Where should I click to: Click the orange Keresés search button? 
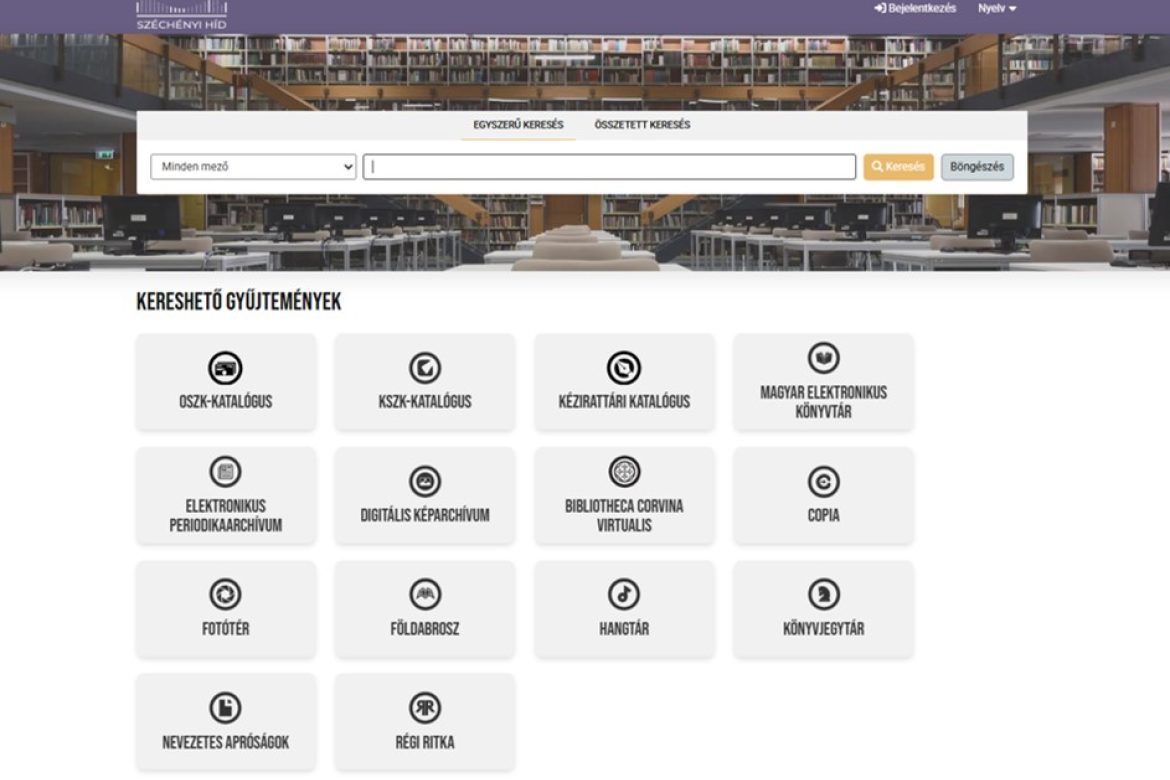898,166
